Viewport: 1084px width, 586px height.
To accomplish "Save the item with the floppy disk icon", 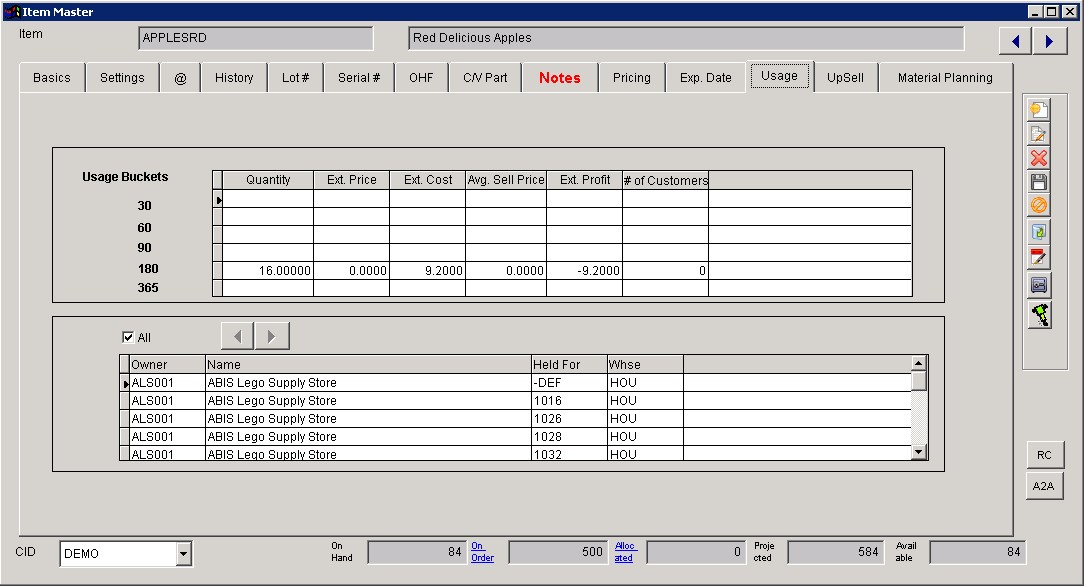I will tap(1039, 182).
